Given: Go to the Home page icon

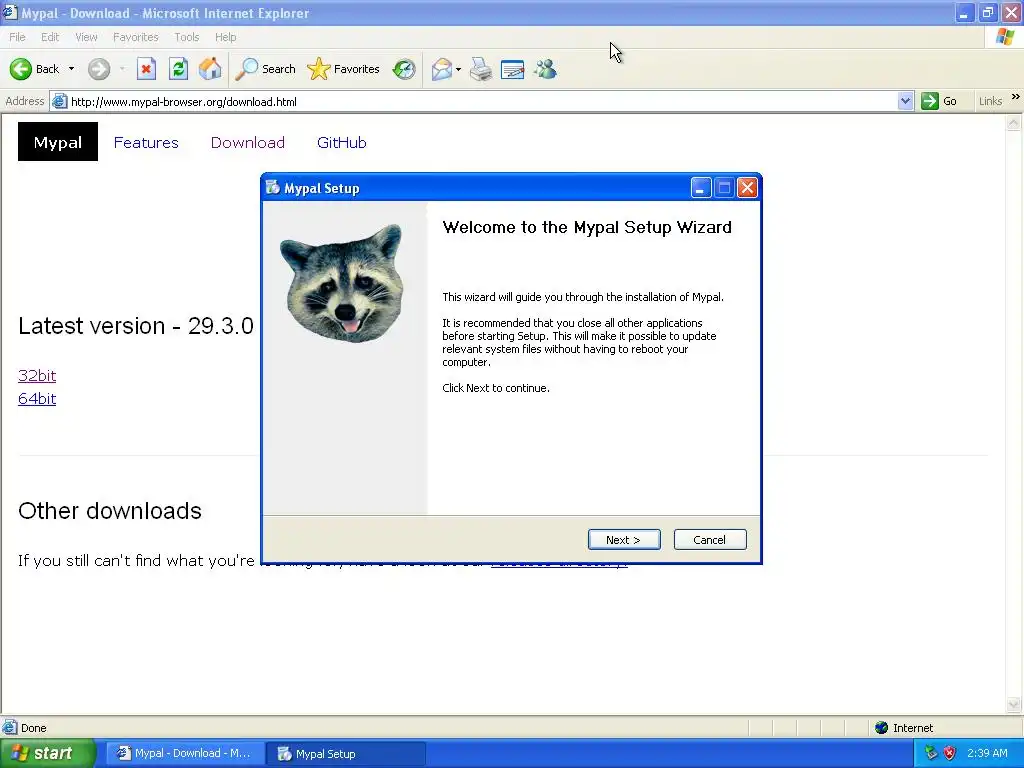Looking at the screenshot, I should pyautogui.click(x=210, y=69).
